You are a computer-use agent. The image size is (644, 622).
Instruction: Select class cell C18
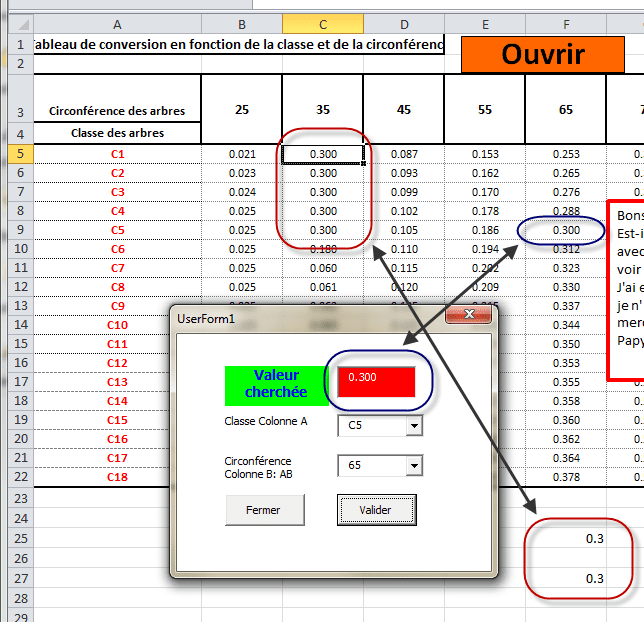coord(117,477)
